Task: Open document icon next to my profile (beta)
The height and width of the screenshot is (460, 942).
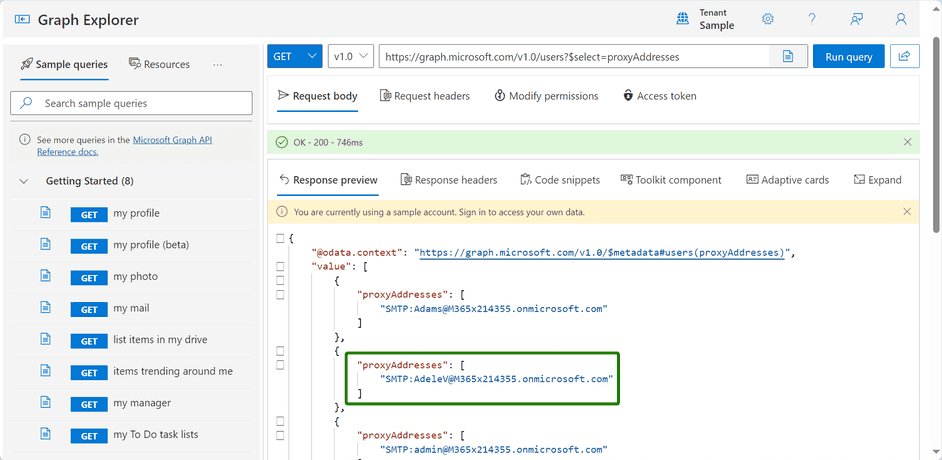Action: click(46, 244)
